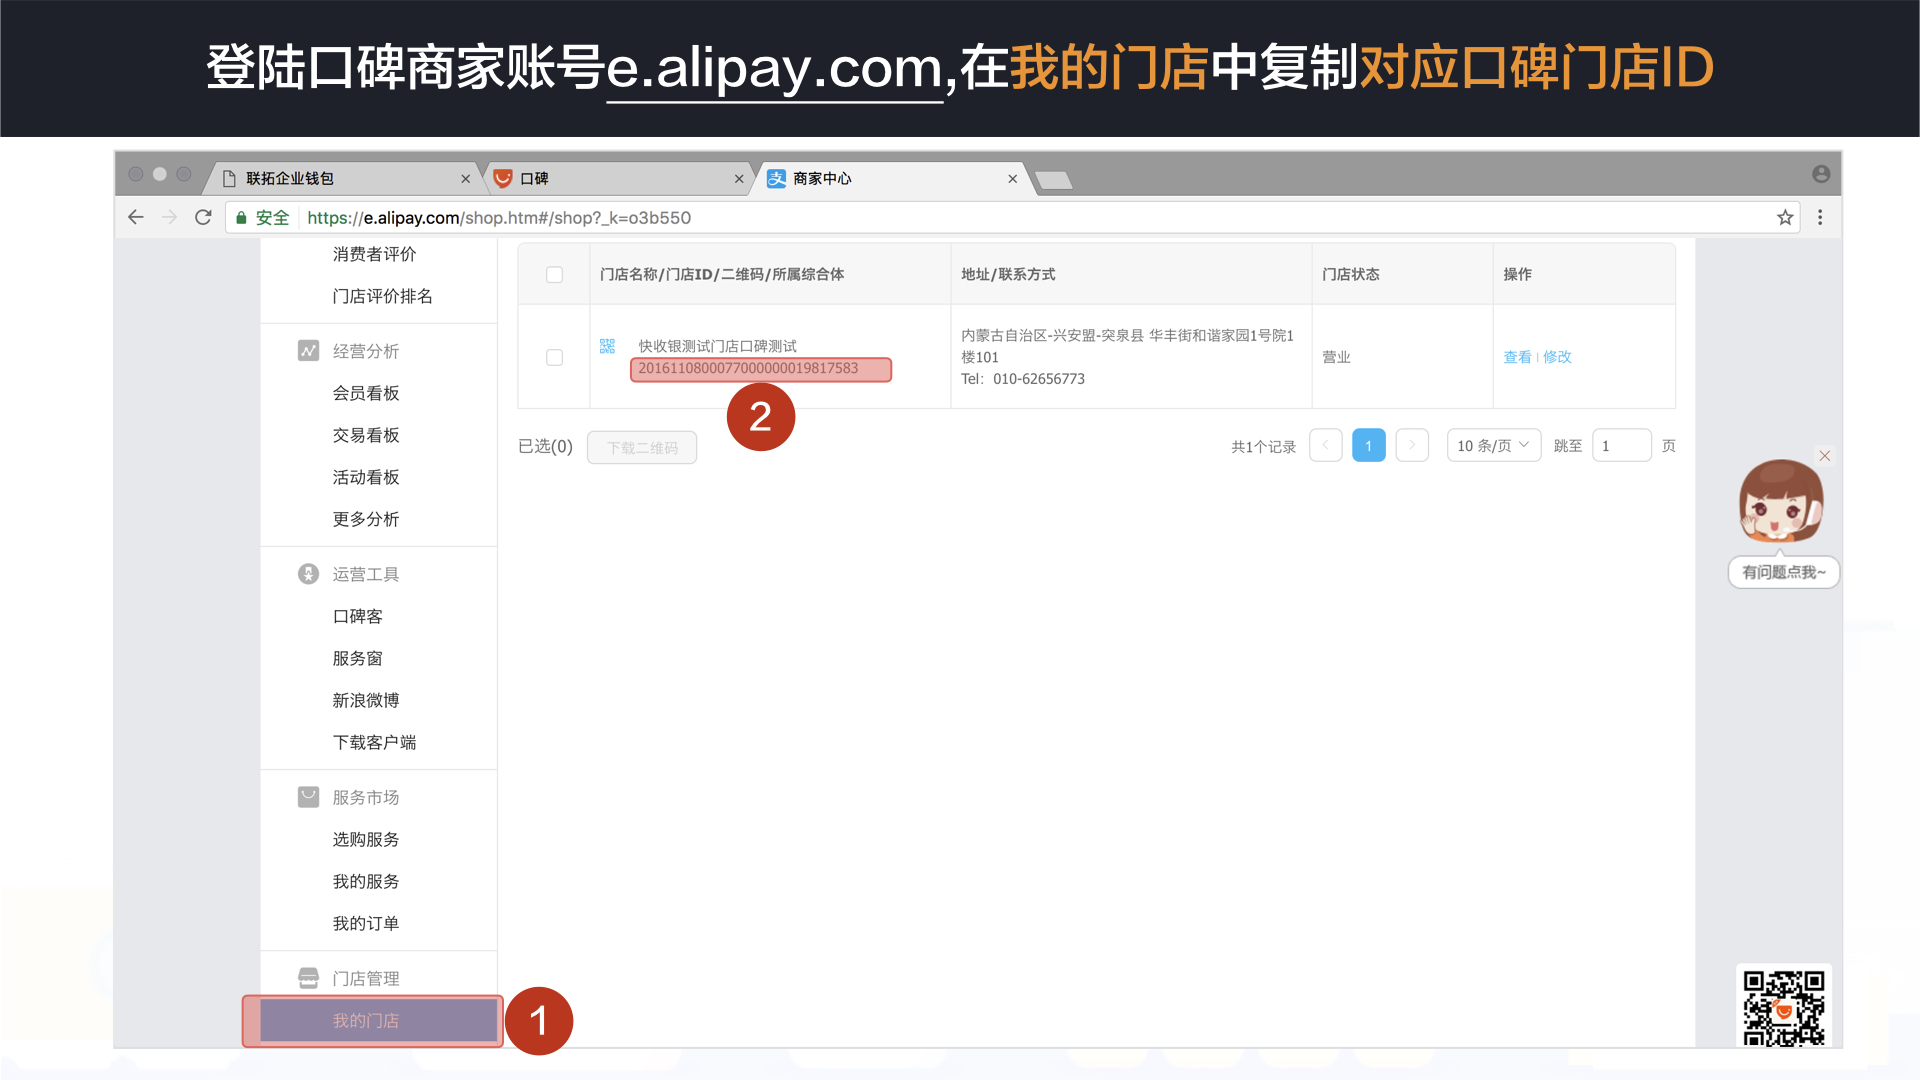Click the 门店管理 section heading

pos(366,978)
